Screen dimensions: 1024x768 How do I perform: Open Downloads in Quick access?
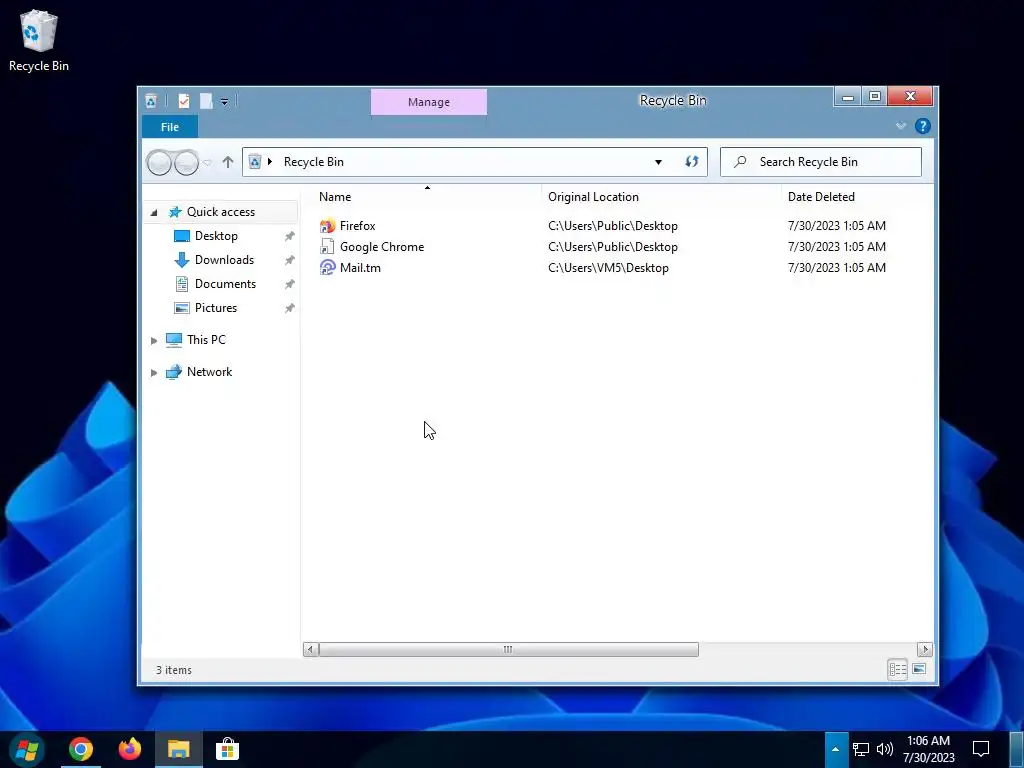pyautogui.click(x=224, y=260)
